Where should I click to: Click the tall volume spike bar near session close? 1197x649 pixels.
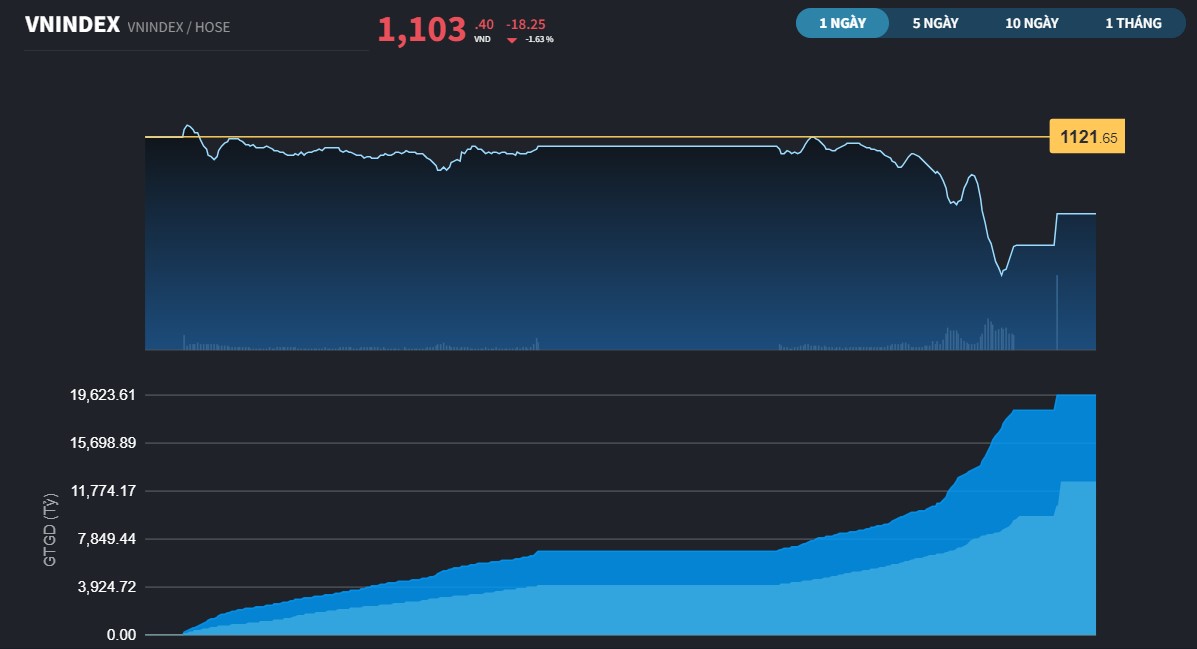pyautogui.click(x=1057, y=312)
